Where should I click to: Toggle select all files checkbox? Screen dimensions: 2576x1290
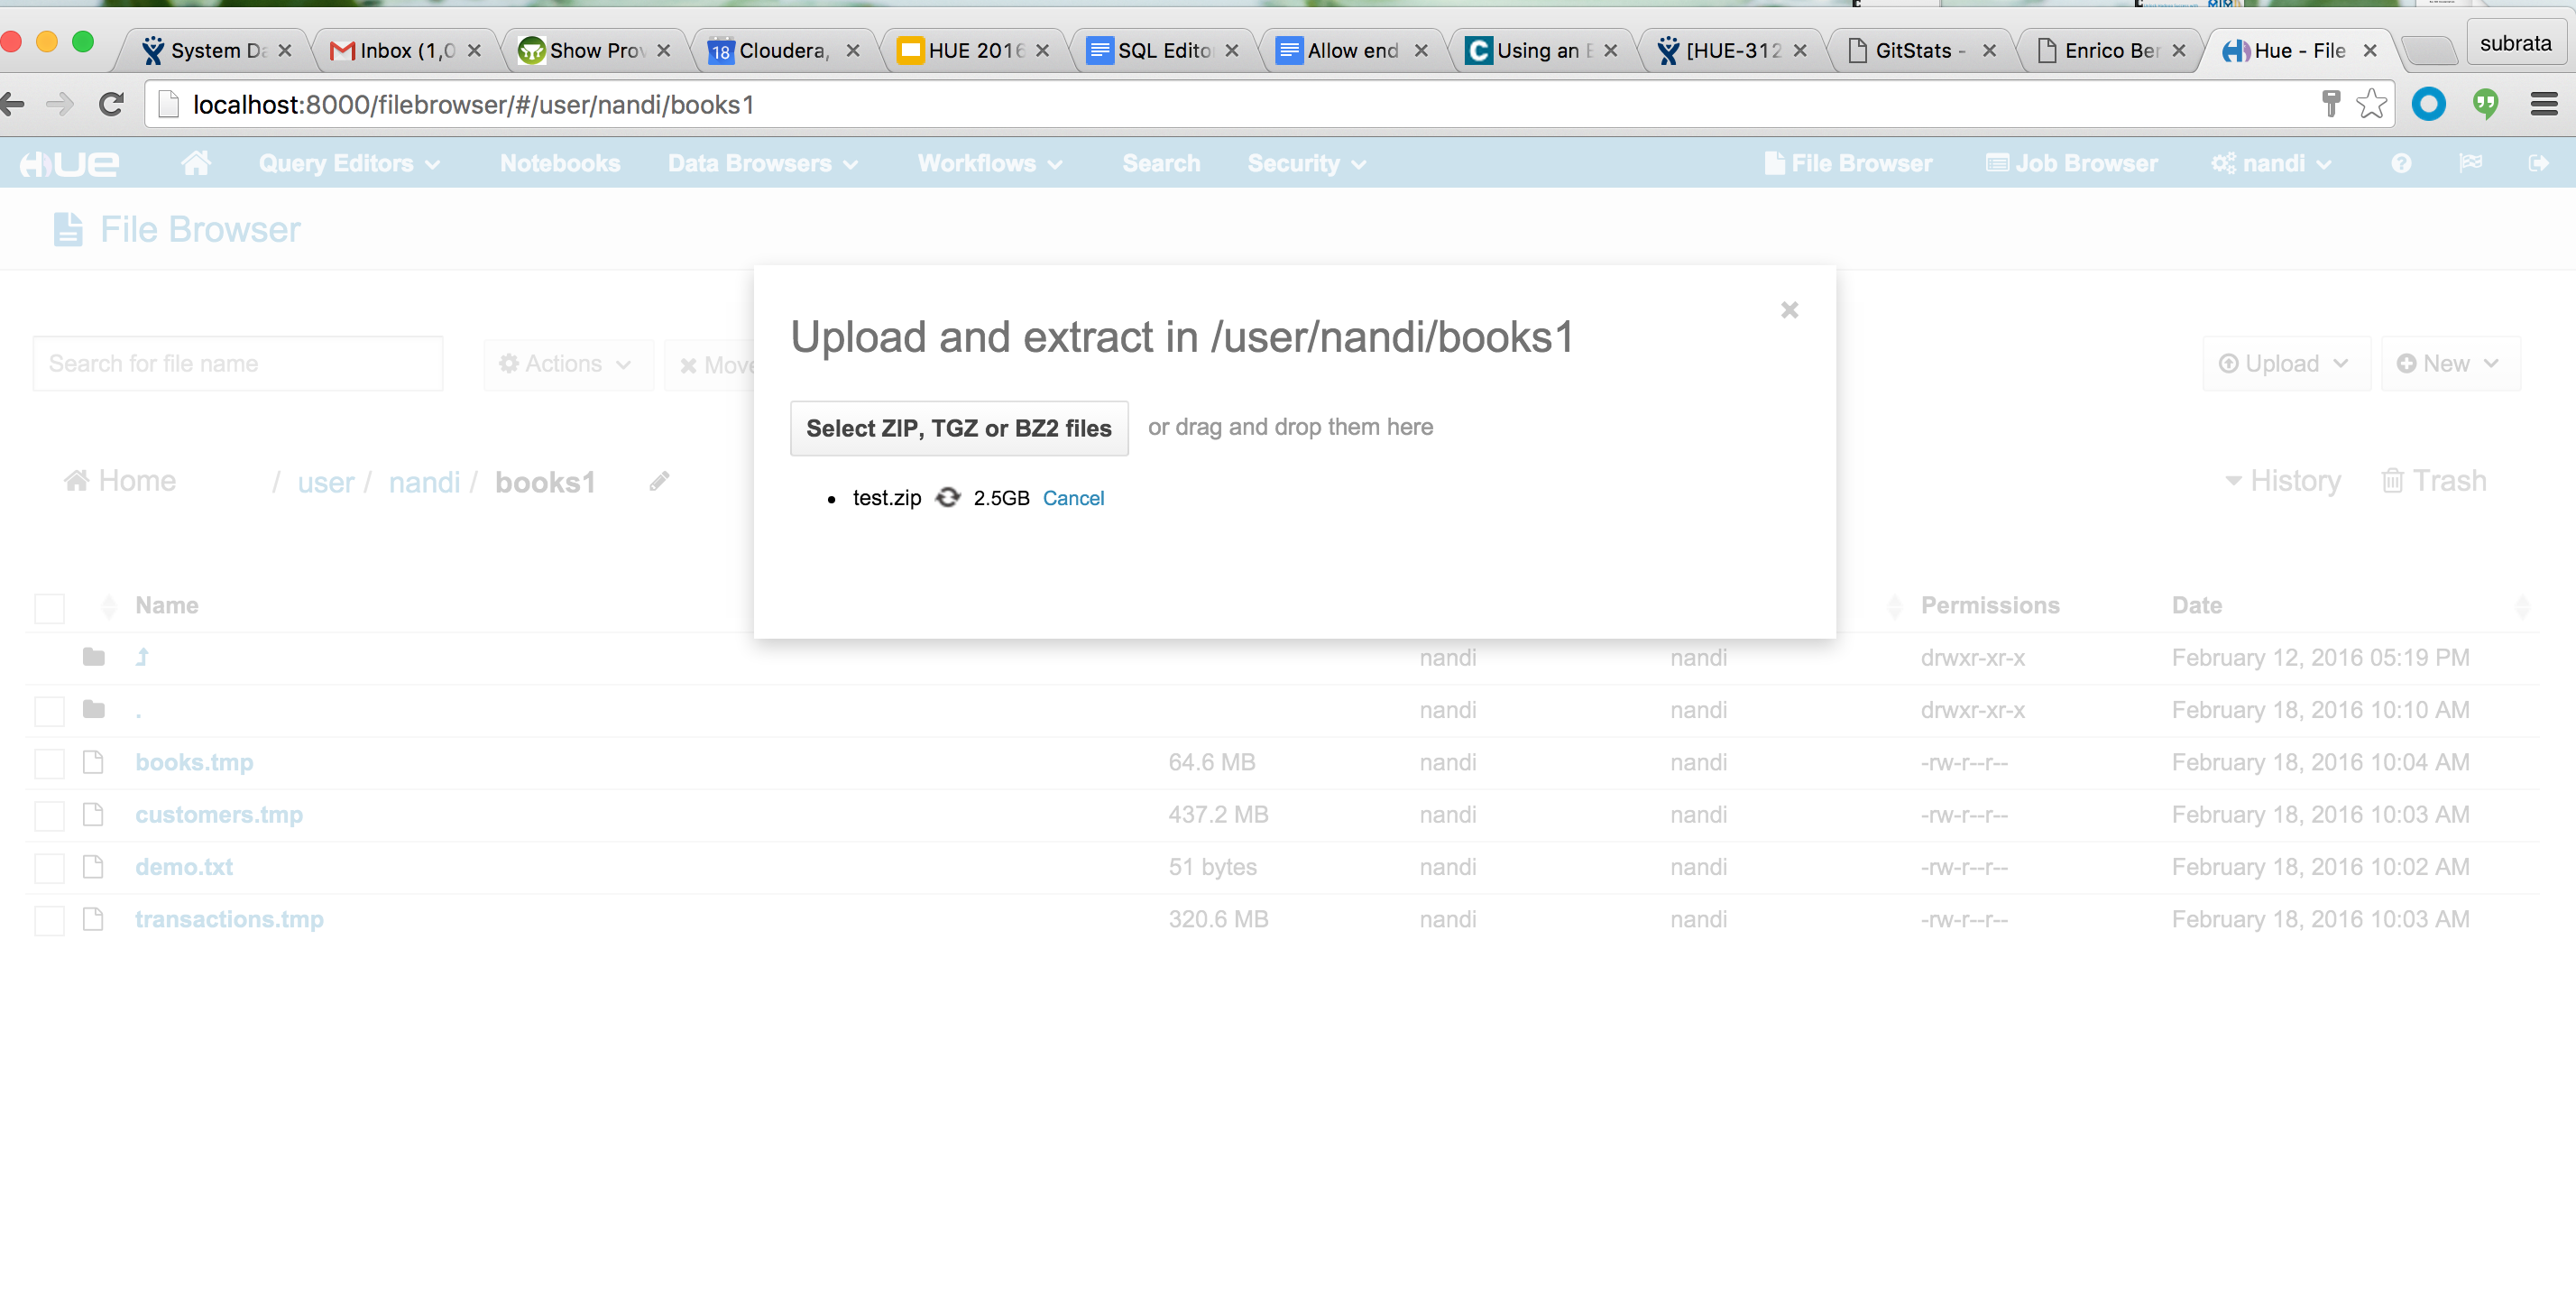[49, 607]
